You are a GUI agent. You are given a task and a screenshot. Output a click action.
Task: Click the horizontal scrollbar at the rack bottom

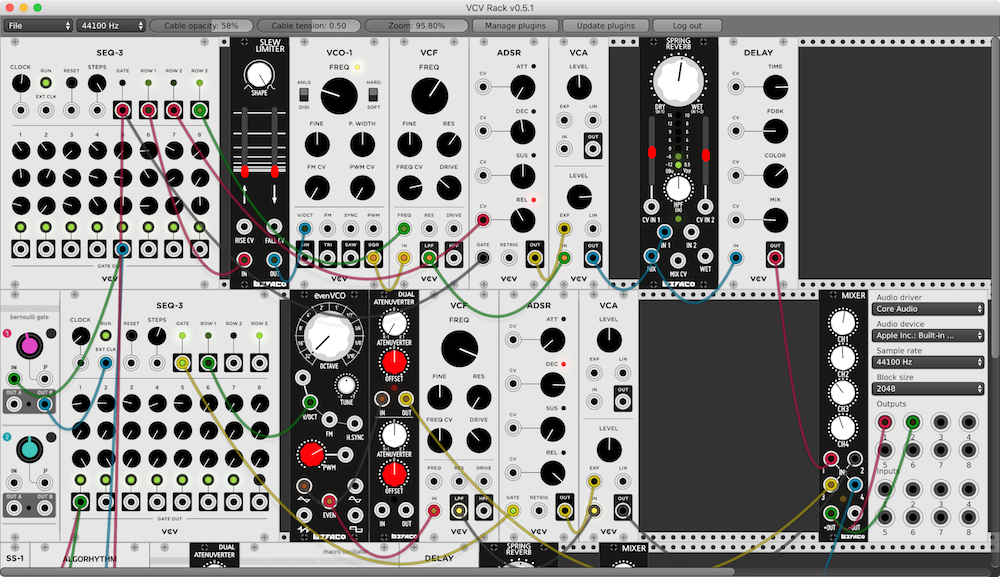click(367, 572)
